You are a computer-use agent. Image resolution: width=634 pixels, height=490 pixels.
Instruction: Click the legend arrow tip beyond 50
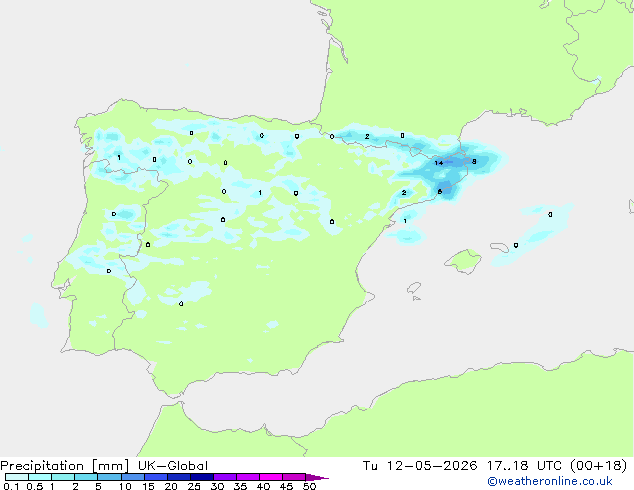pos(317,477)
